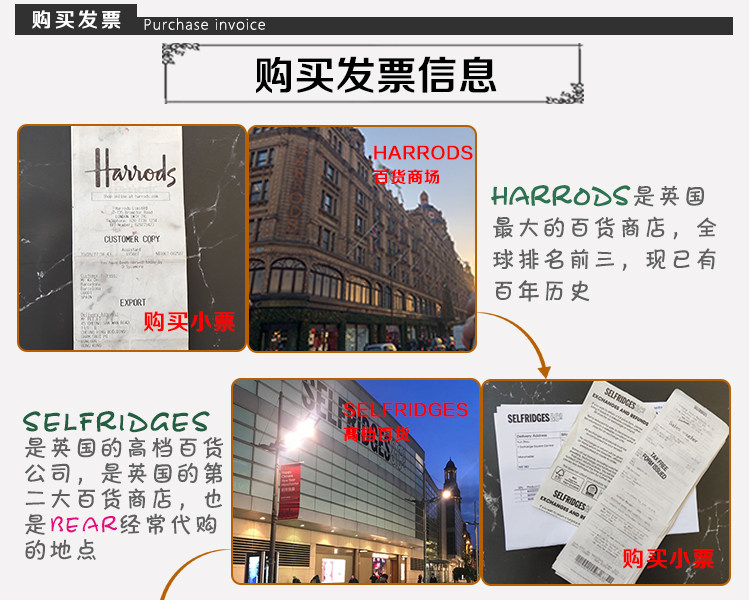Click the green 'HARRODS' heading in description

point(560,196)
